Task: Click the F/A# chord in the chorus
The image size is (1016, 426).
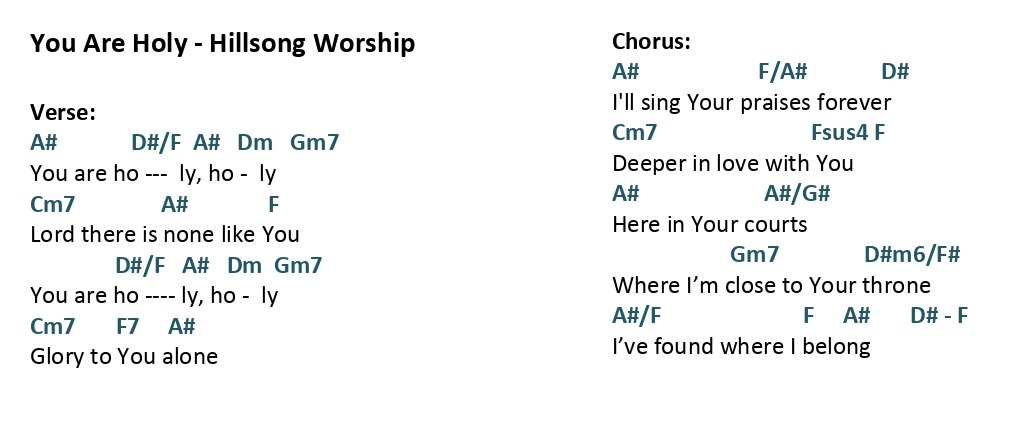Action: coord(783,71)
